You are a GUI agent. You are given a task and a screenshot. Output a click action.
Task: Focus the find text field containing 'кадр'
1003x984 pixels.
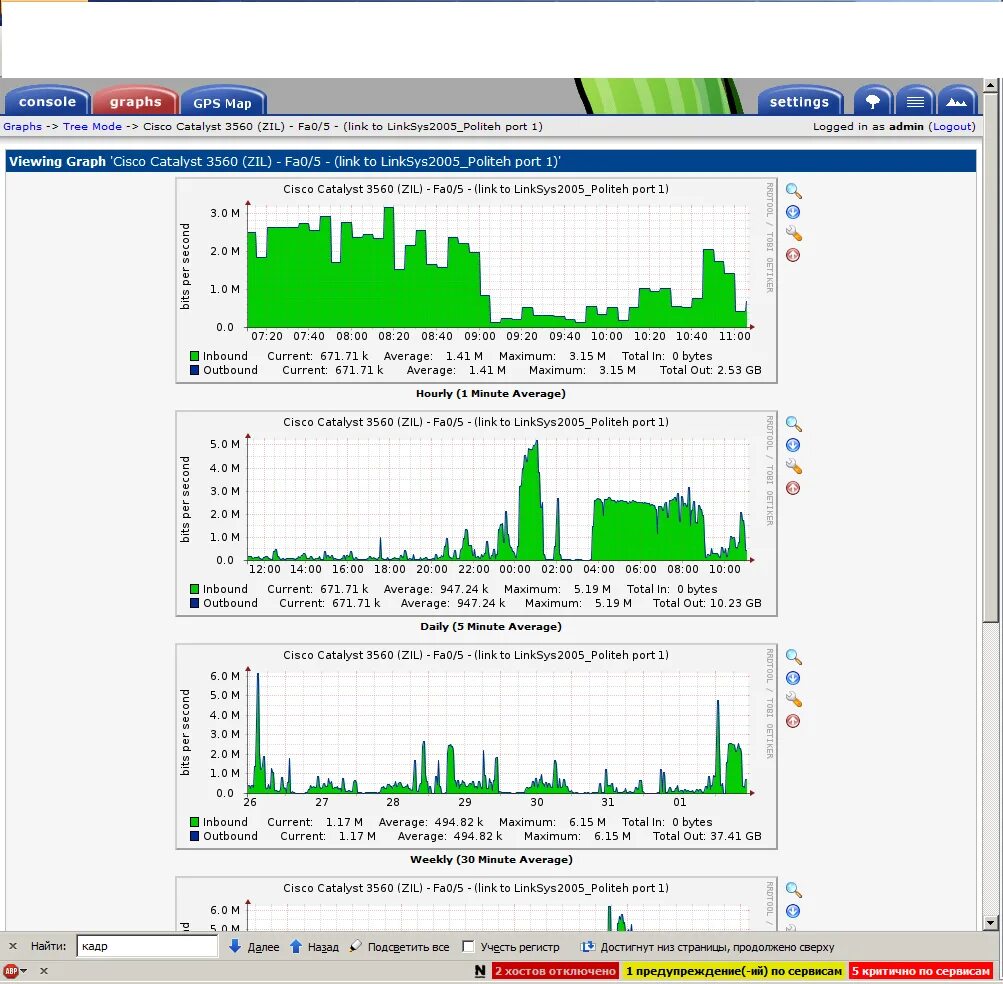tap(147, 946)
